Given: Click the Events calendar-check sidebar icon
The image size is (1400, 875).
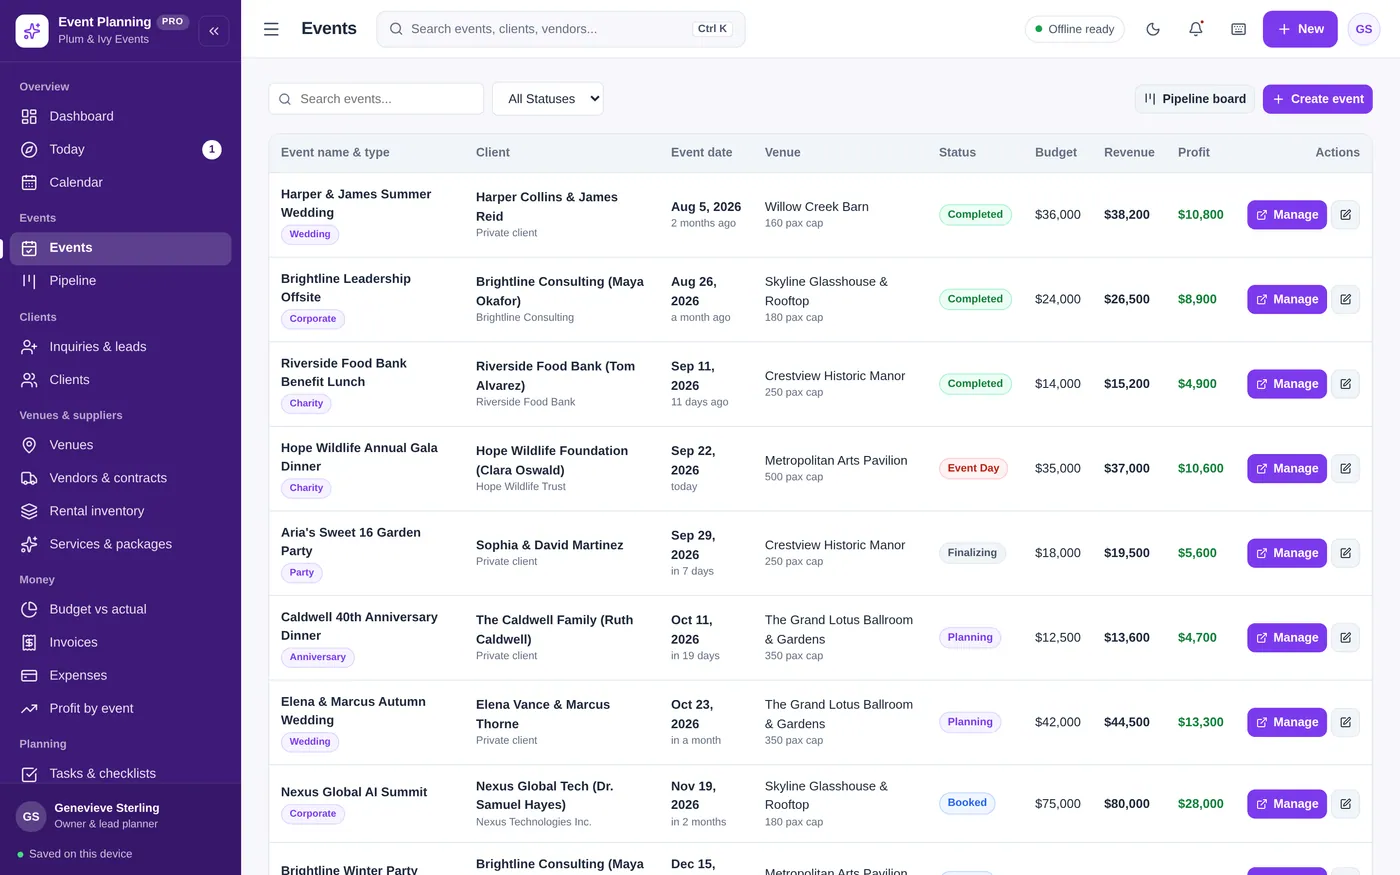Looking at the screenshot, I should tap(29, 248).
